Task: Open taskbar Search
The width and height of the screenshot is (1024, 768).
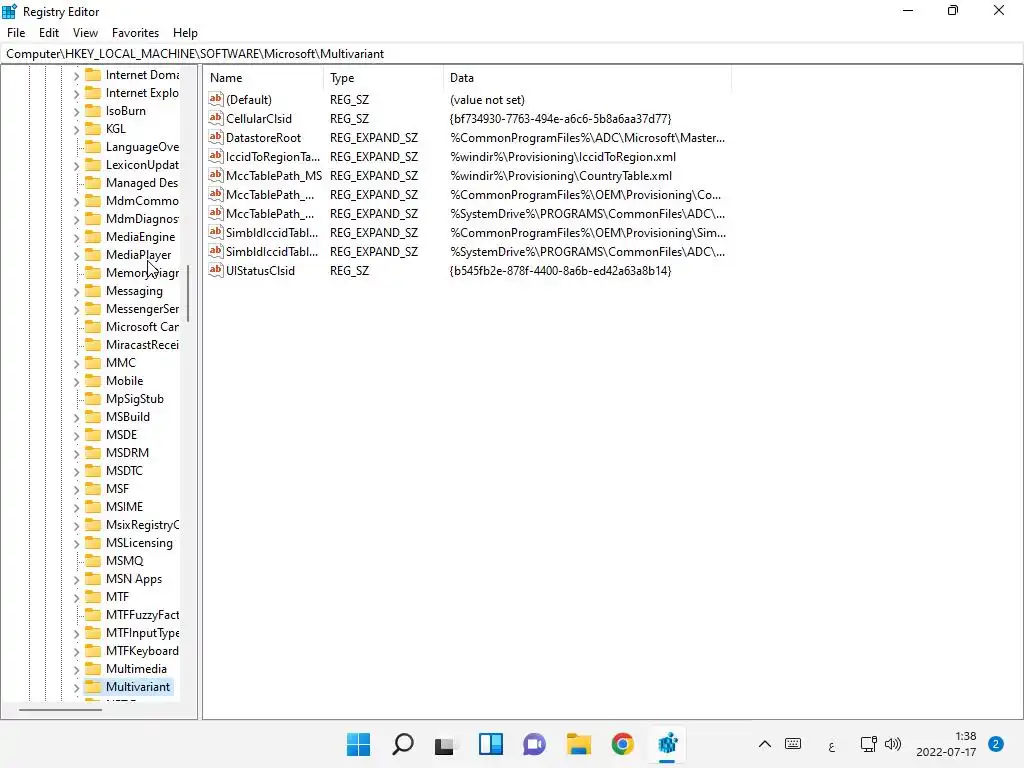Action: pos(403,744)
